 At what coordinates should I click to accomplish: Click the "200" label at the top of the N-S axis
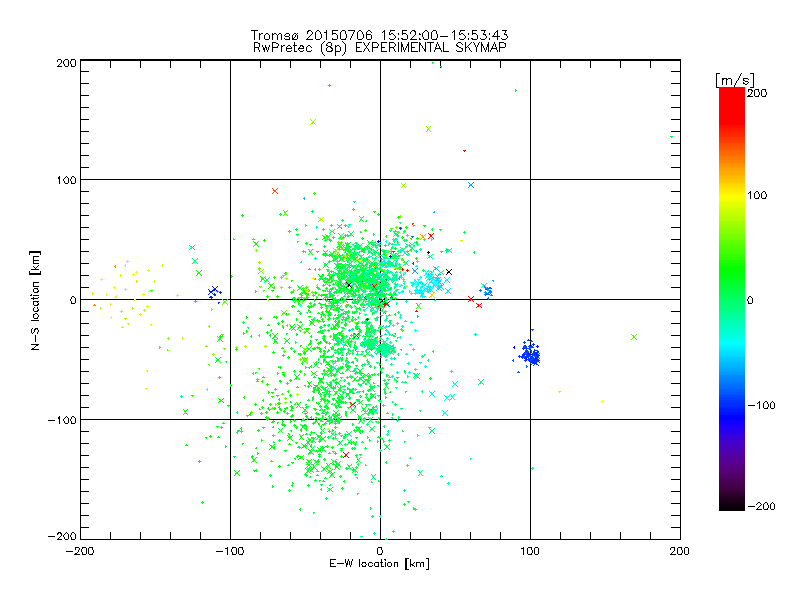coord(66,63)
